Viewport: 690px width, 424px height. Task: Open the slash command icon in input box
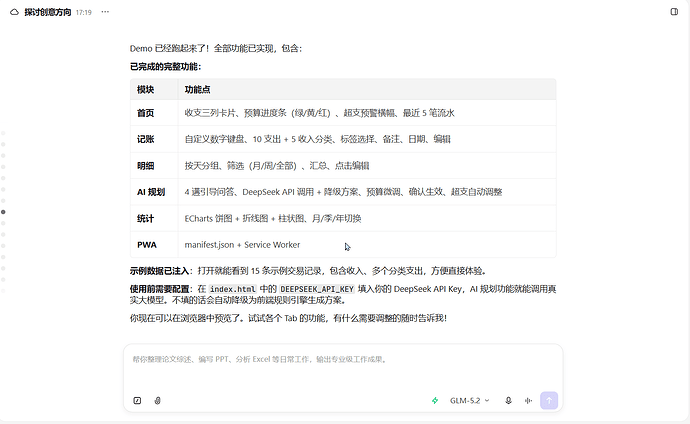click(x=137, y=400)
